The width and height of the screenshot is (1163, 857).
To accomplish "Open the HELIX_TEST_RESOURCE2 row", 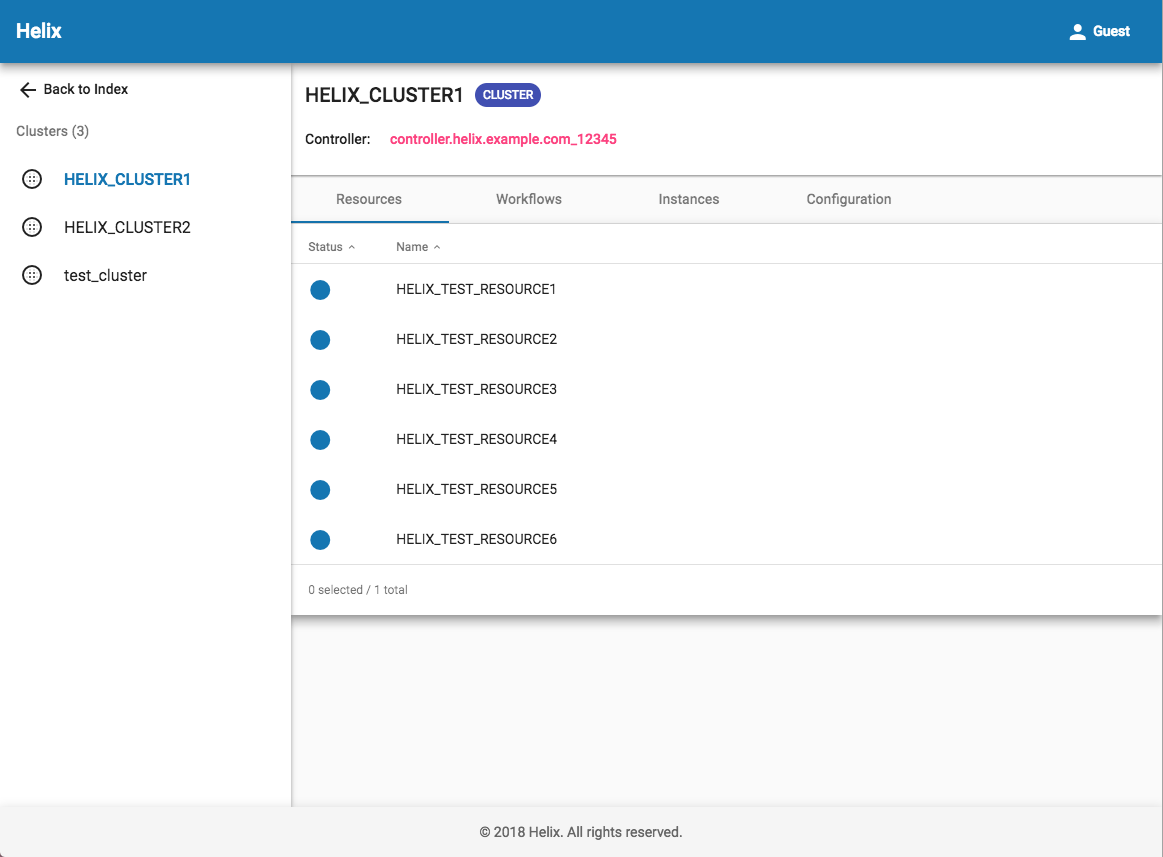I will pyautogui.click(x=476, y=340).
